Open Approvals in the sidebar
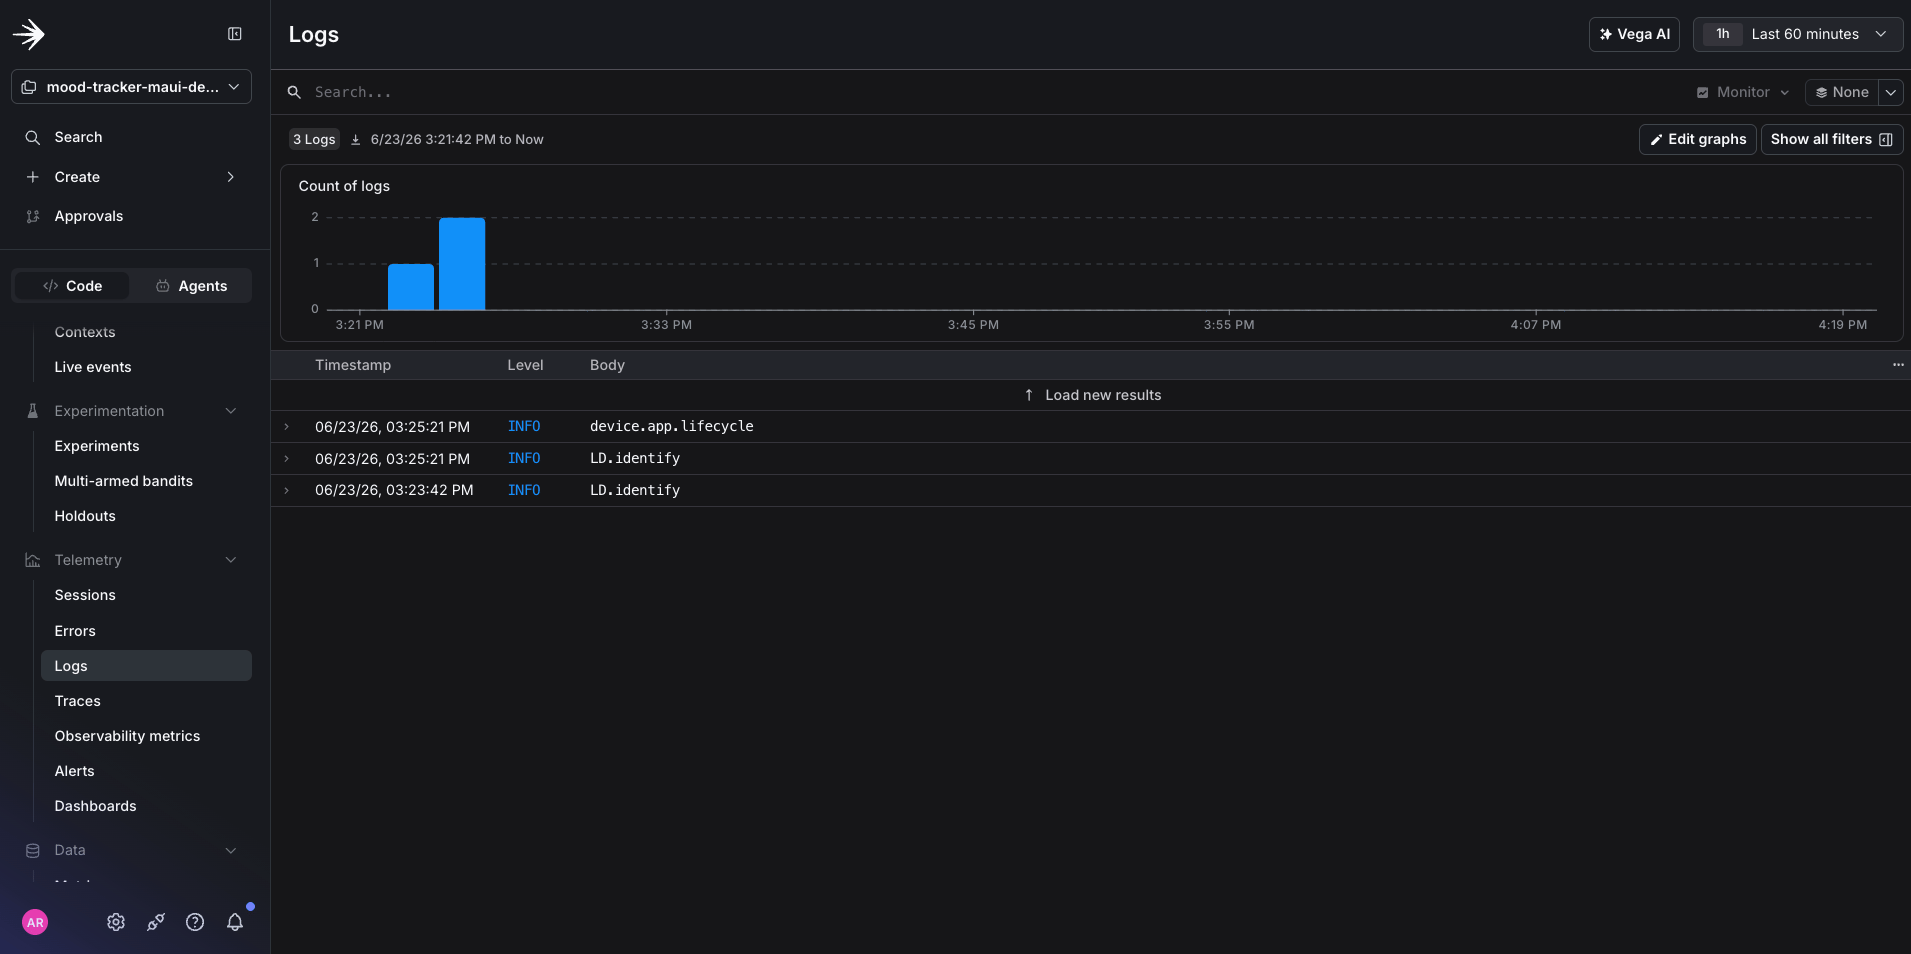This screenshot has height=954, width=1911. pos(88,216)
